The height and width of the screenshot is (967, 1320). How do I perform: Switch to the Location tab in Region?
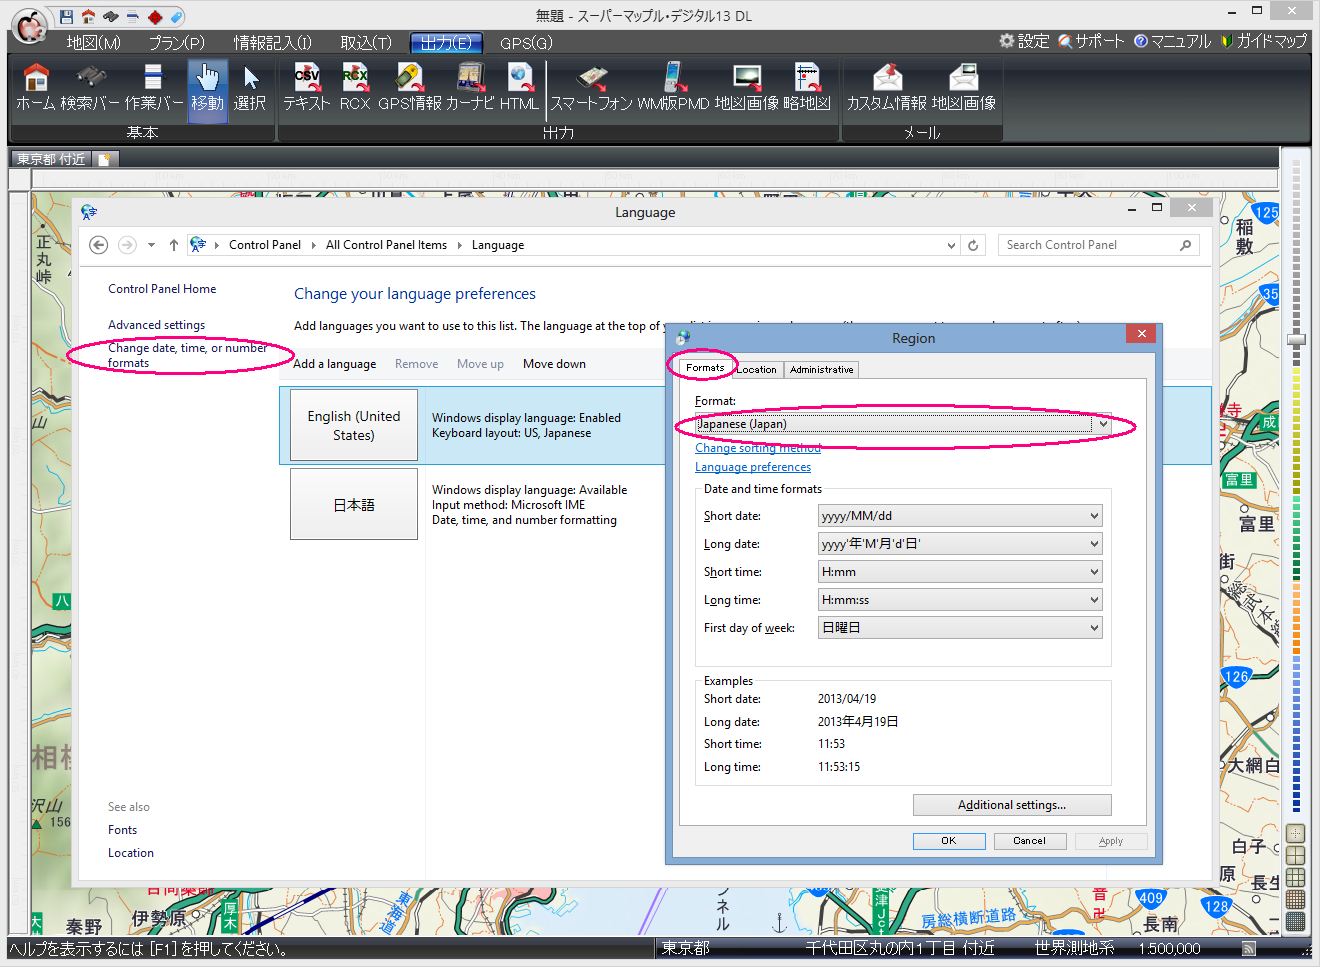(x=757, y=369)
